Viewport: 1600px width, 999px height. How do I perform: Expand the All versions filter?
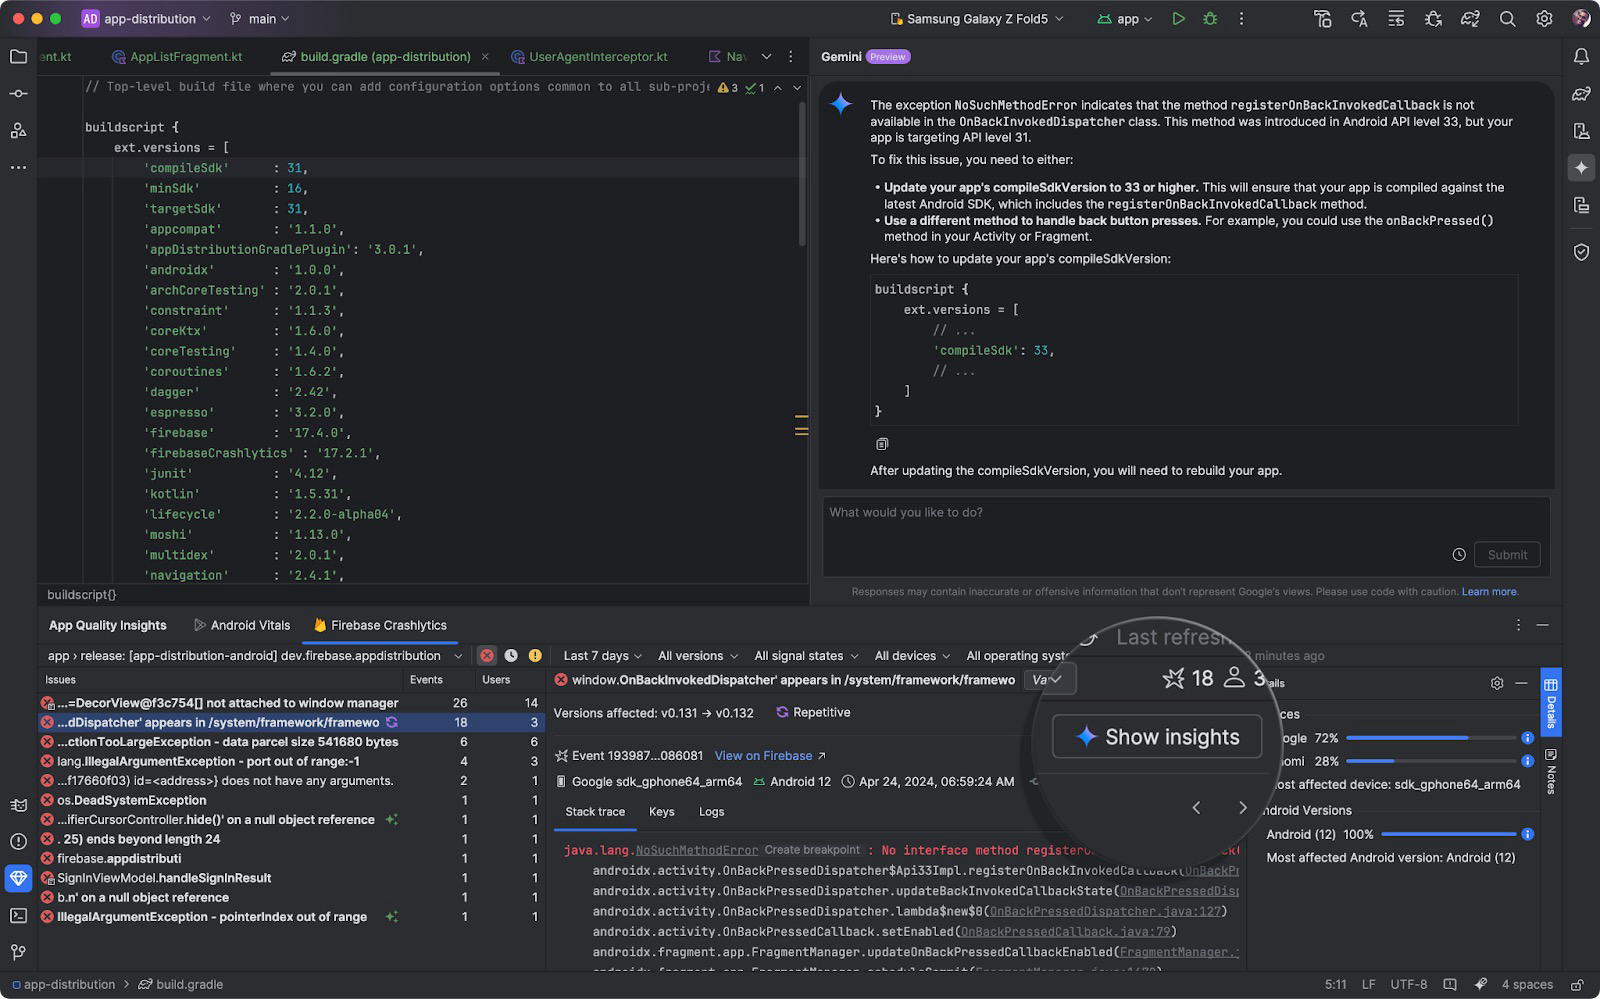(x=698, y=656)
